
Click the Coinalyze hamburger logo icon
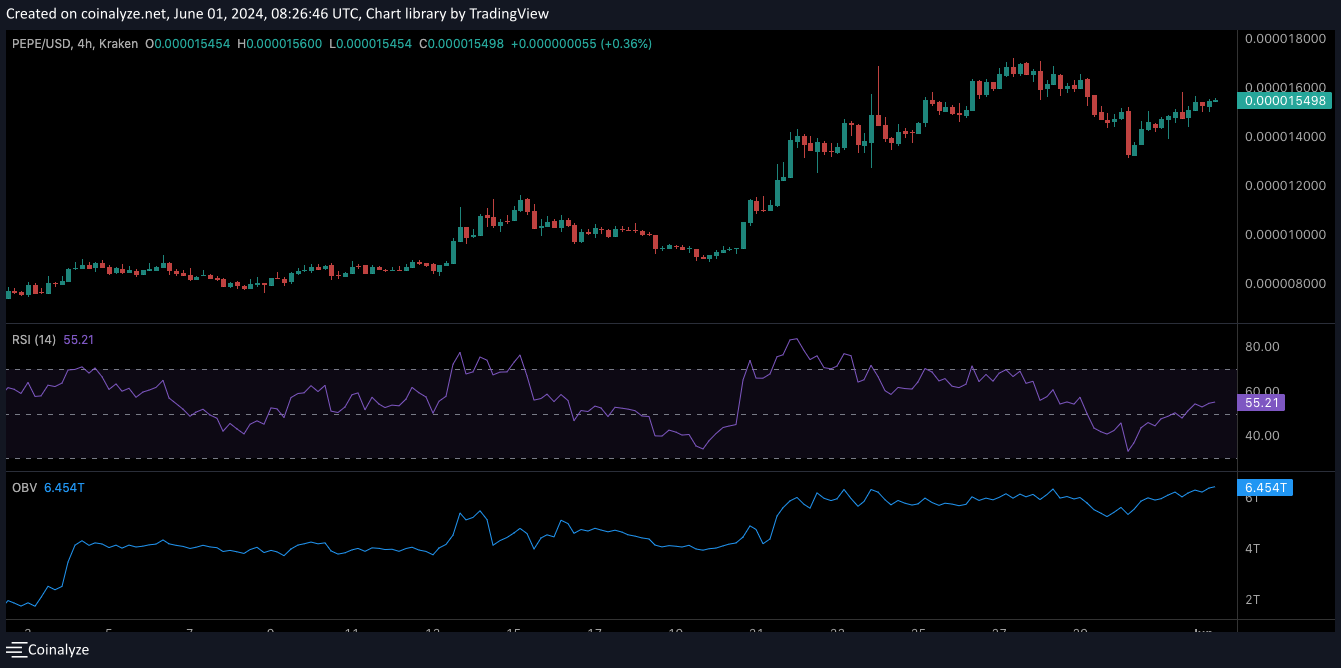click(x=15, y=650)
